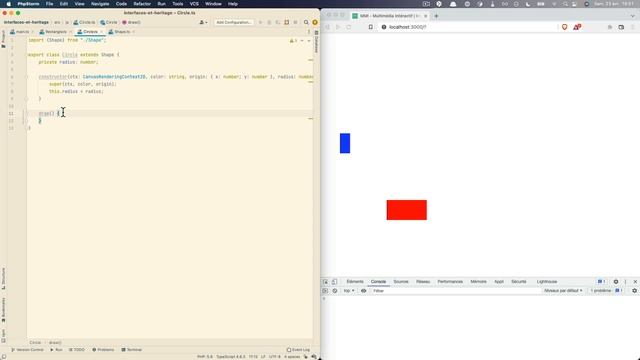The width and height of the screenshot is (640, 360).
Task: Clear the console with the clear icon
Action: point(335,291)
